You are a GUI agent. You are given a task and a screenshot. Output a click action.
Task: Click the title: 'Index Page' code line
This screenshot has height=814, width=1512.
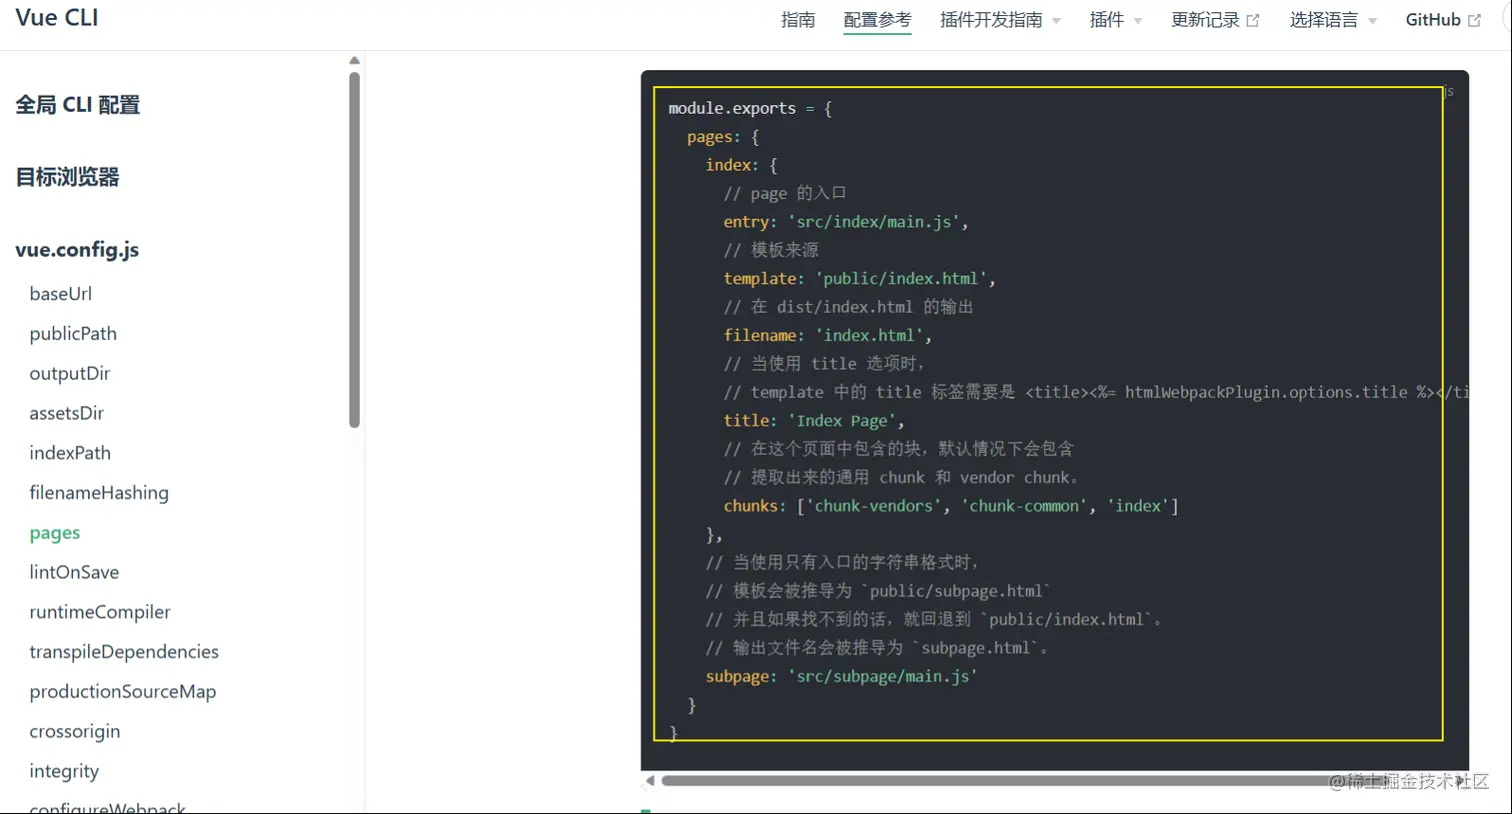(x=814, y=421)
